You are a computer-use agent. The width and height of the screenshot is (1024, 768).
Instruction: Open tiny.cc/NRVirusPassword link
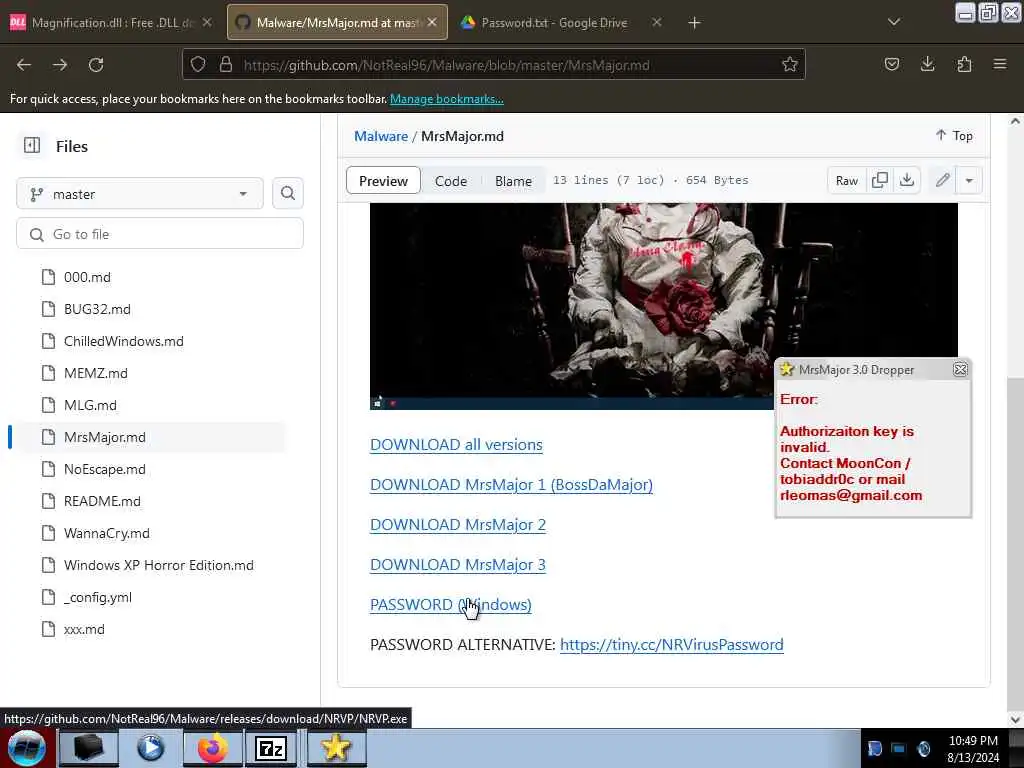tap(671, 645)
